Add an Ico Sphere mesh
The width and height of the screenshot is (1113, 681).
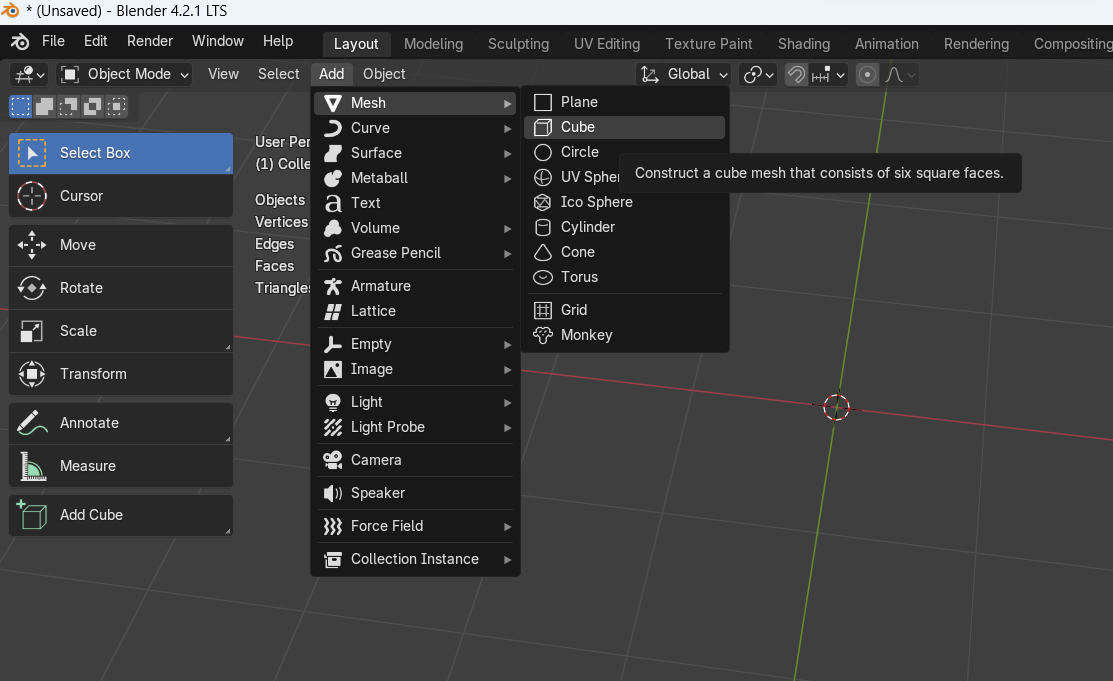(625, 202)
